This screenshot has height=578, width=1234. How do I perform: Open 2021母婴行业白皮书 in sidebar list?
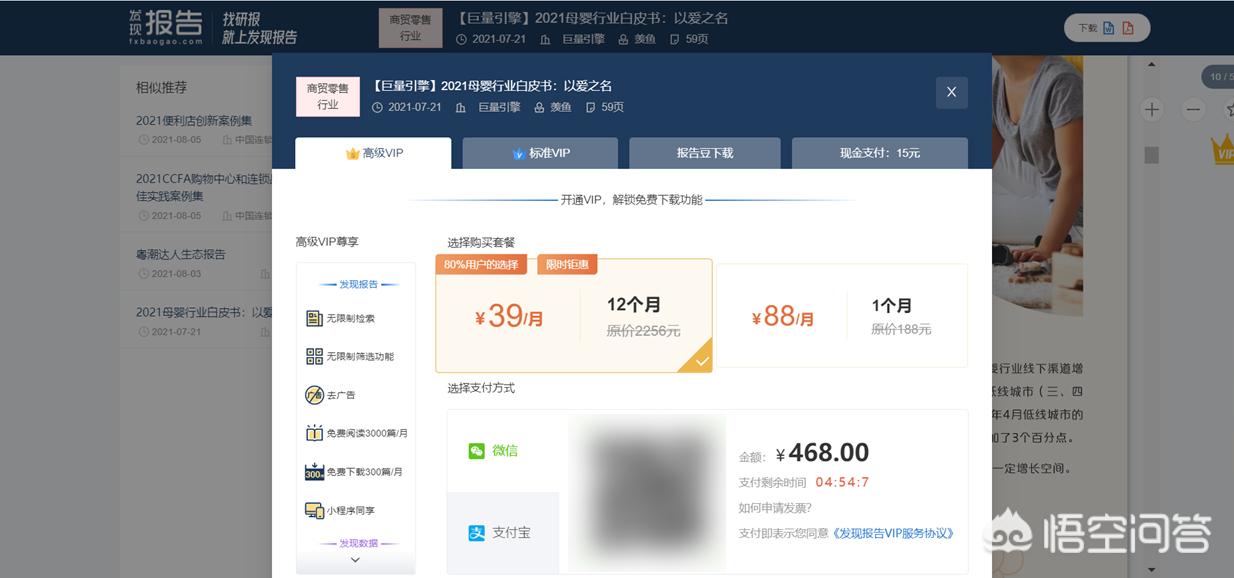point(203,312)
